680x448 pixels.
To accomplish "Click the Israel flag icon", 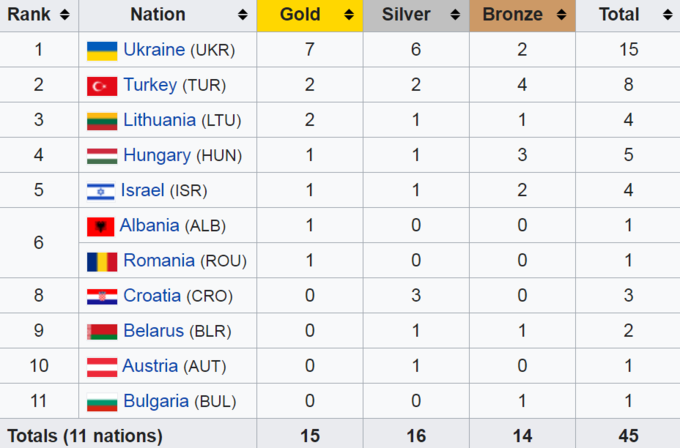I will 102,191.
